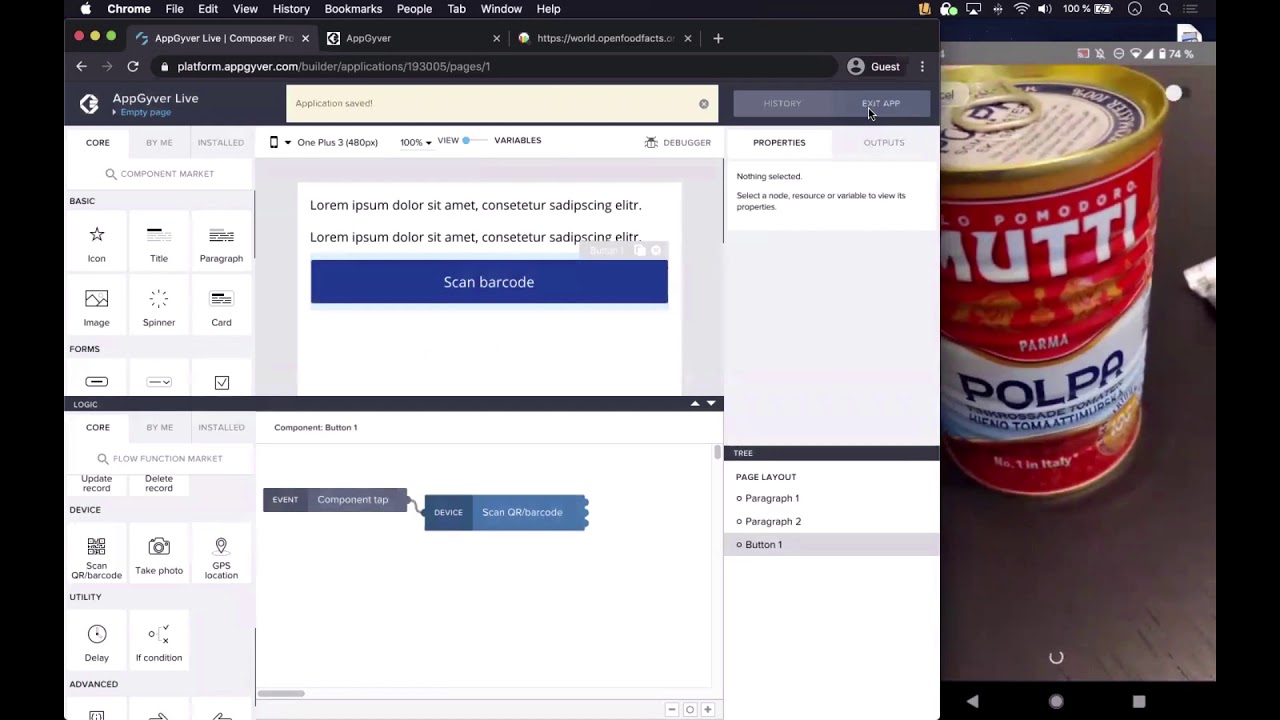Choose the If condition utility function

159,643
